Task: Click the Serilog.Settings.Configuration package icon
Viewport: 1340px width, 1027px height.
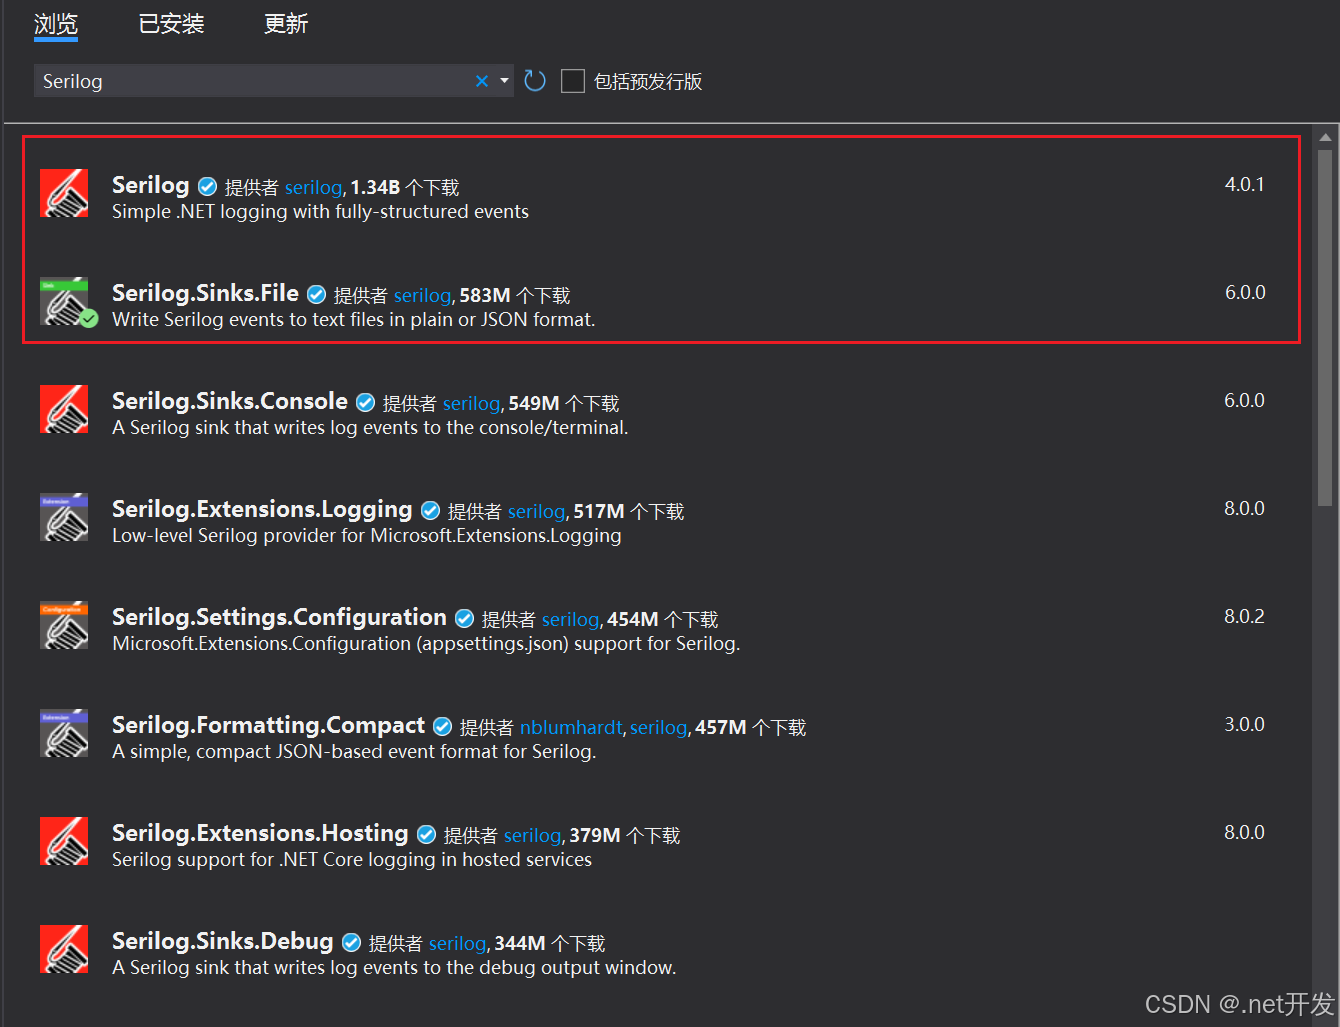Action: point(64,625)
